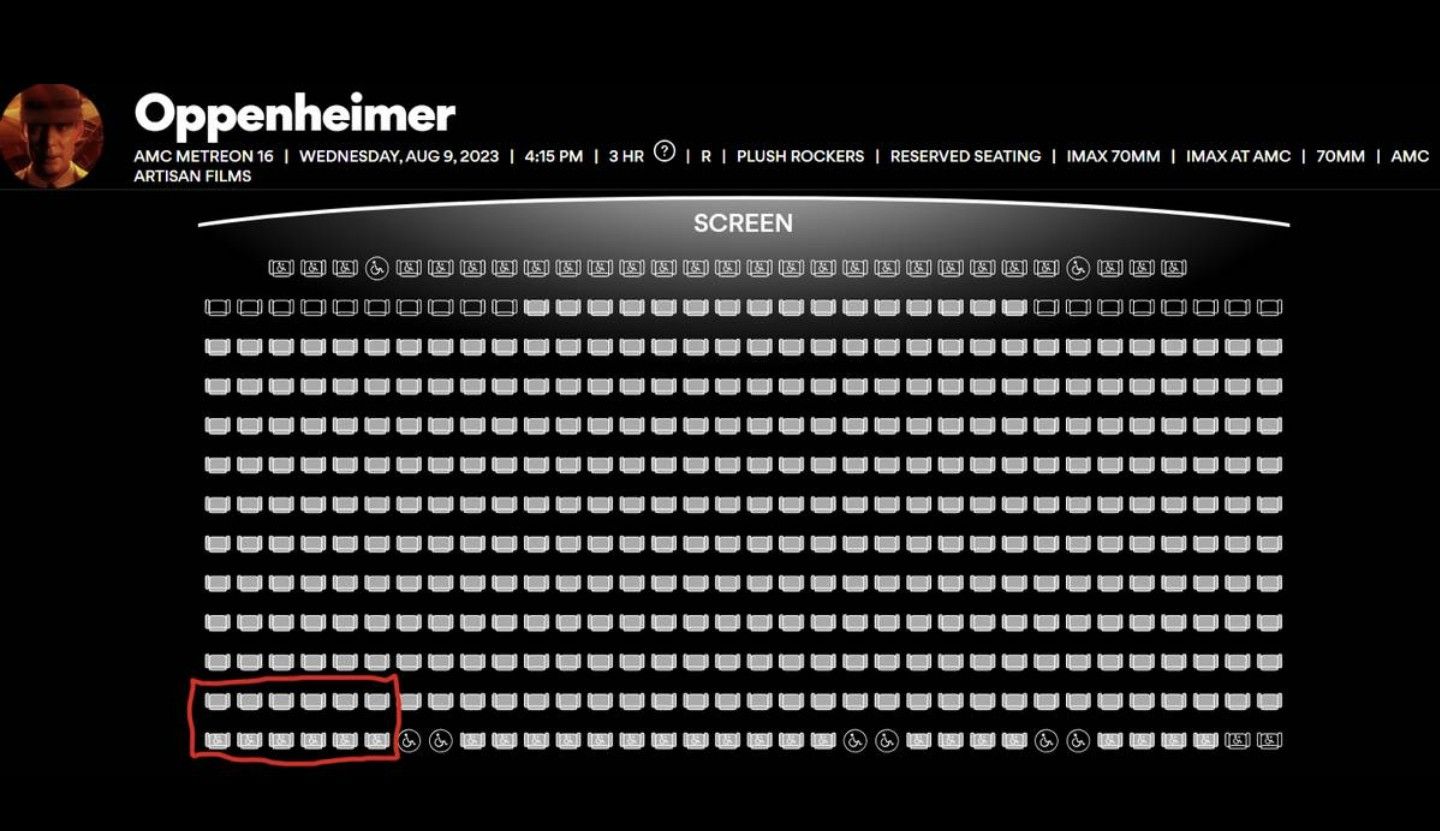Click the PLUSH ROCKERS attribute
This screenshot has width=1440, height=831.
(800, 156)
